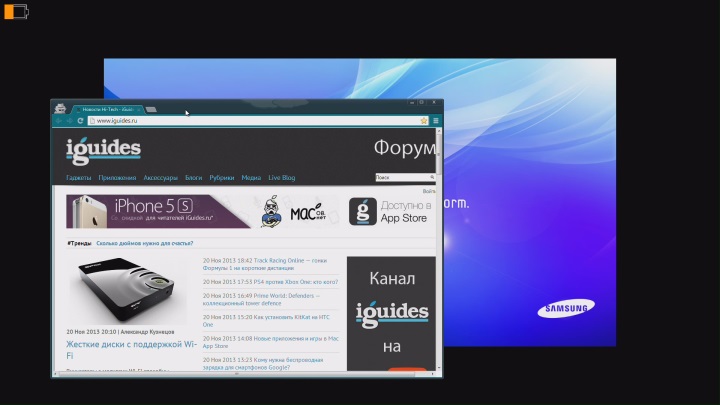
Task: Click the Доступно в App Store text
Action: point(405,212)
